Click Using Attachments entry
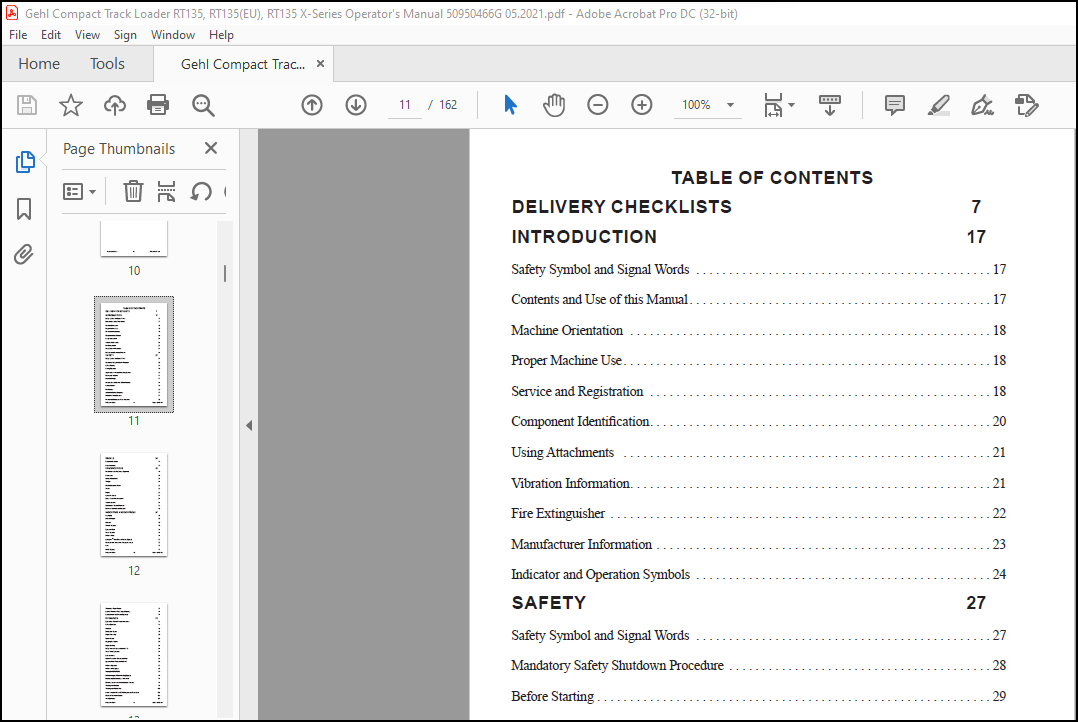Screen dimensions: 1078x722 (758, 452)
